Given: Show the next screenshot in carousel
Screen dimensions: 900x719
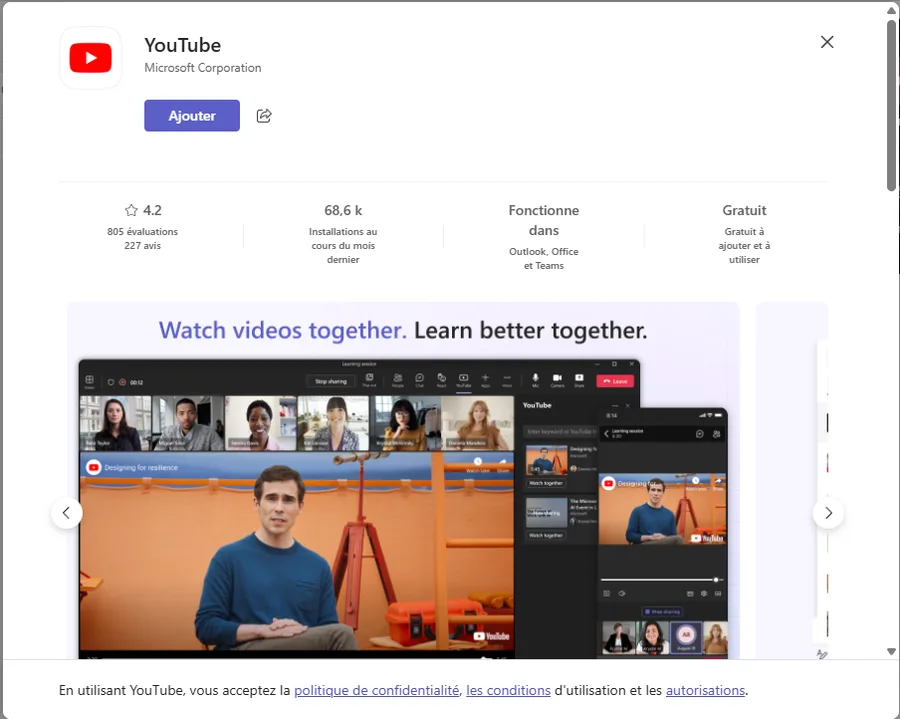Looking at the screenshot, I should click(x=828, y=513).
